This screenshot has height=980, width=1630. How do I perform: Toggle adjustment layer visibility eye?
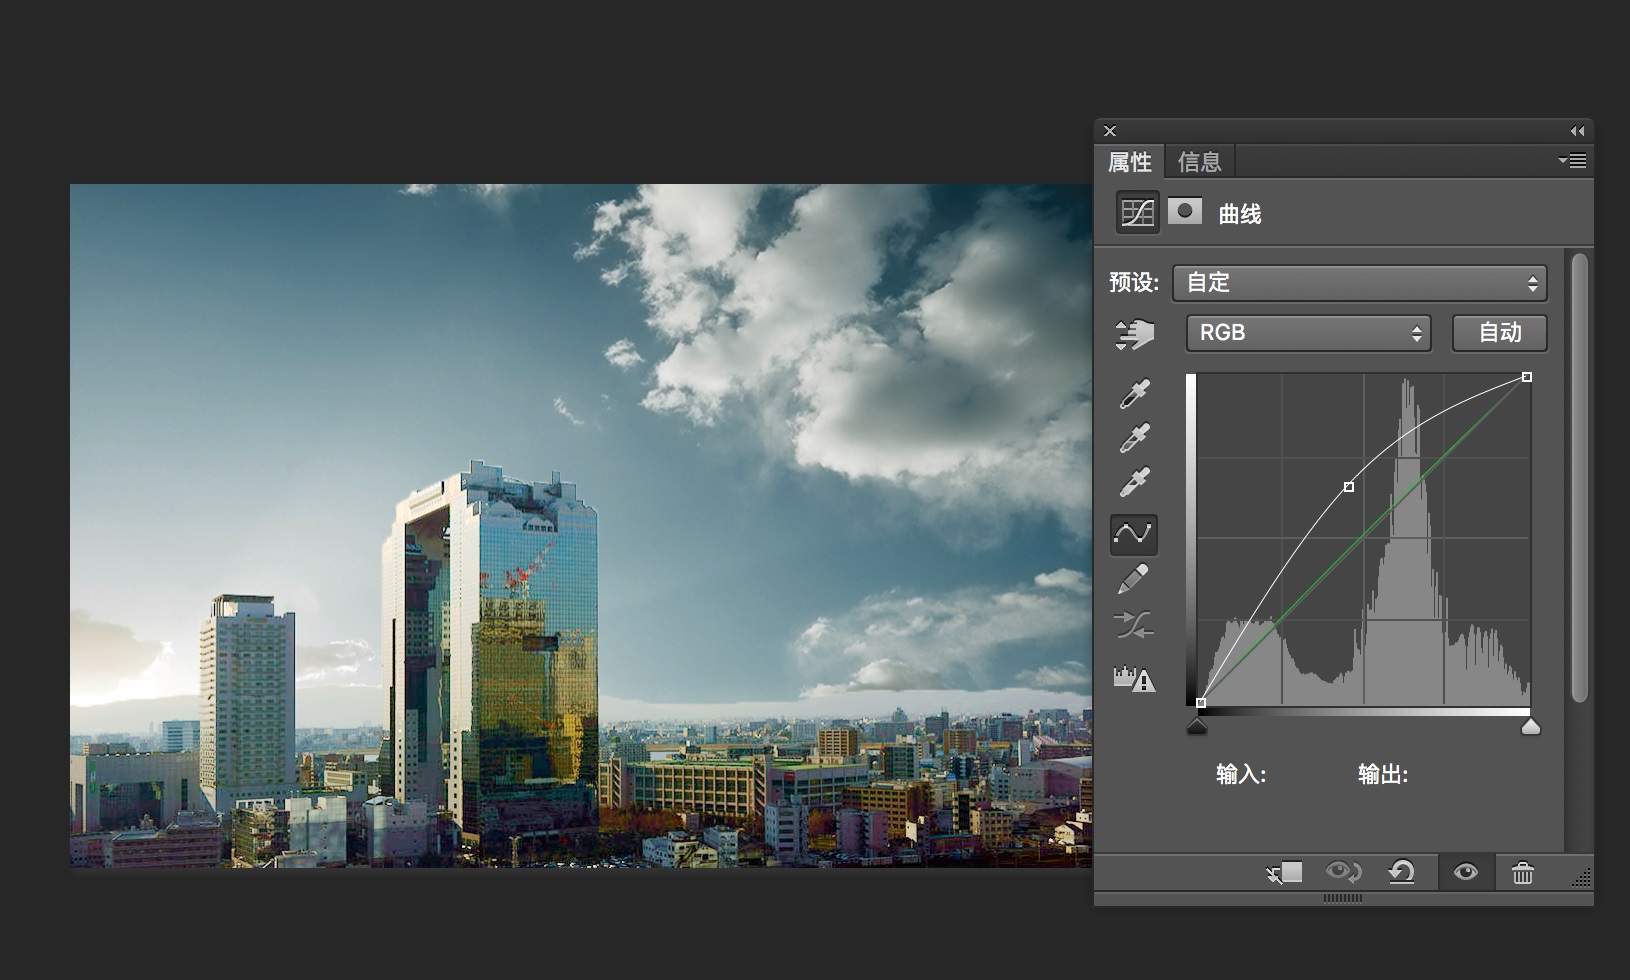click(x=1466, y=873)
